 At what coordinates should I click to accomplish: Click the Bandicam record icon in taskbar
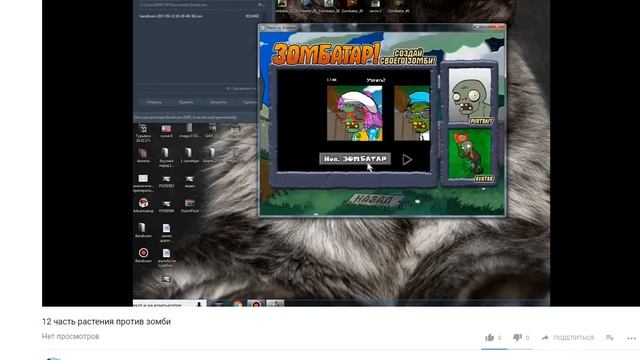click(x=256, y=304)
